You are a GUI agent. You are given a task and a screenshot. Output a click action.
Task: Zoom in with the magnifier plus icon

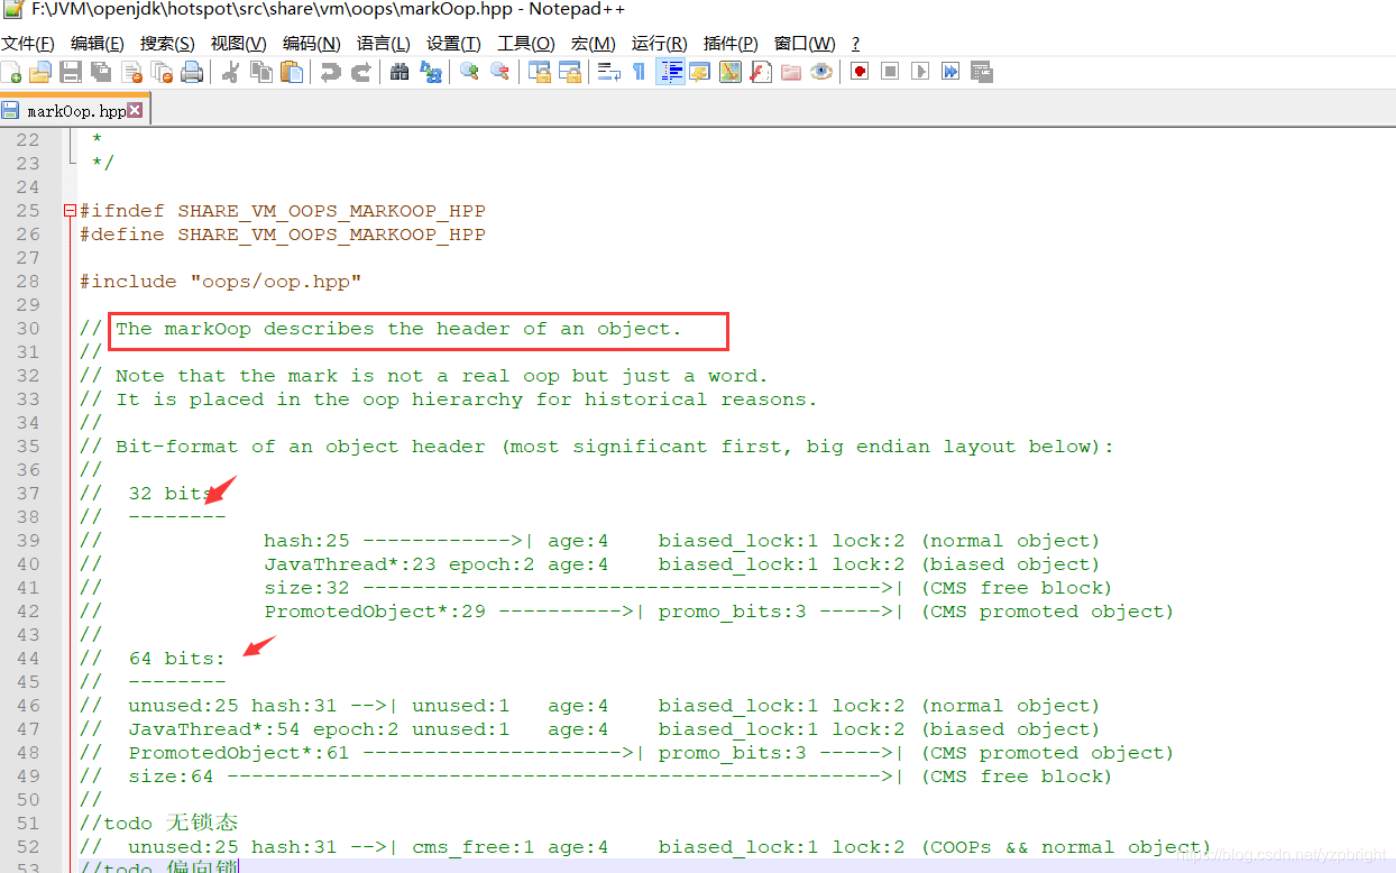click(469, 72)
